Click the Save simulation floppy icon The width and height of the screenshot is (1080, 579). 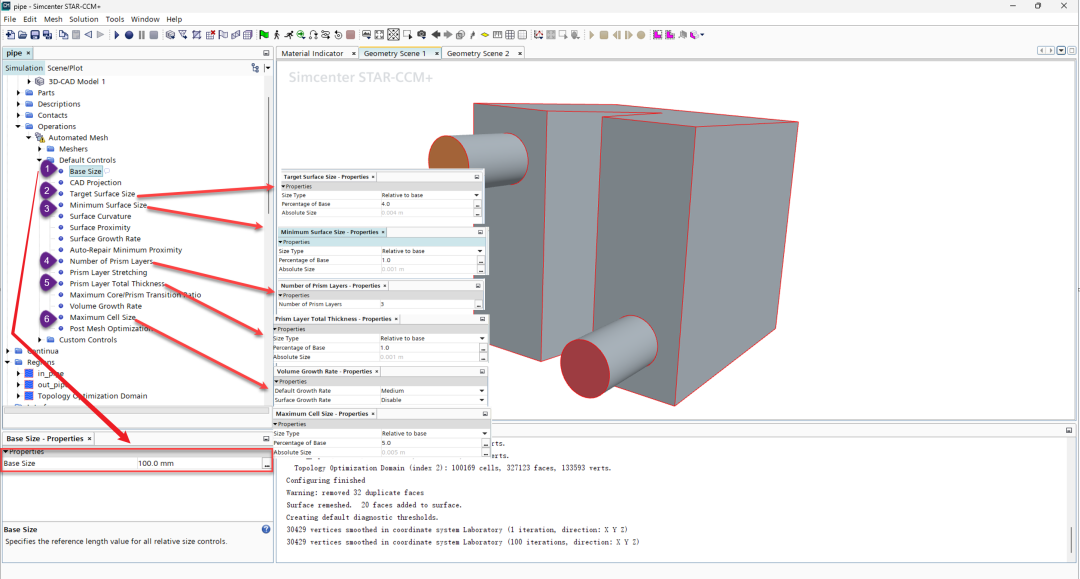[35, 34]
